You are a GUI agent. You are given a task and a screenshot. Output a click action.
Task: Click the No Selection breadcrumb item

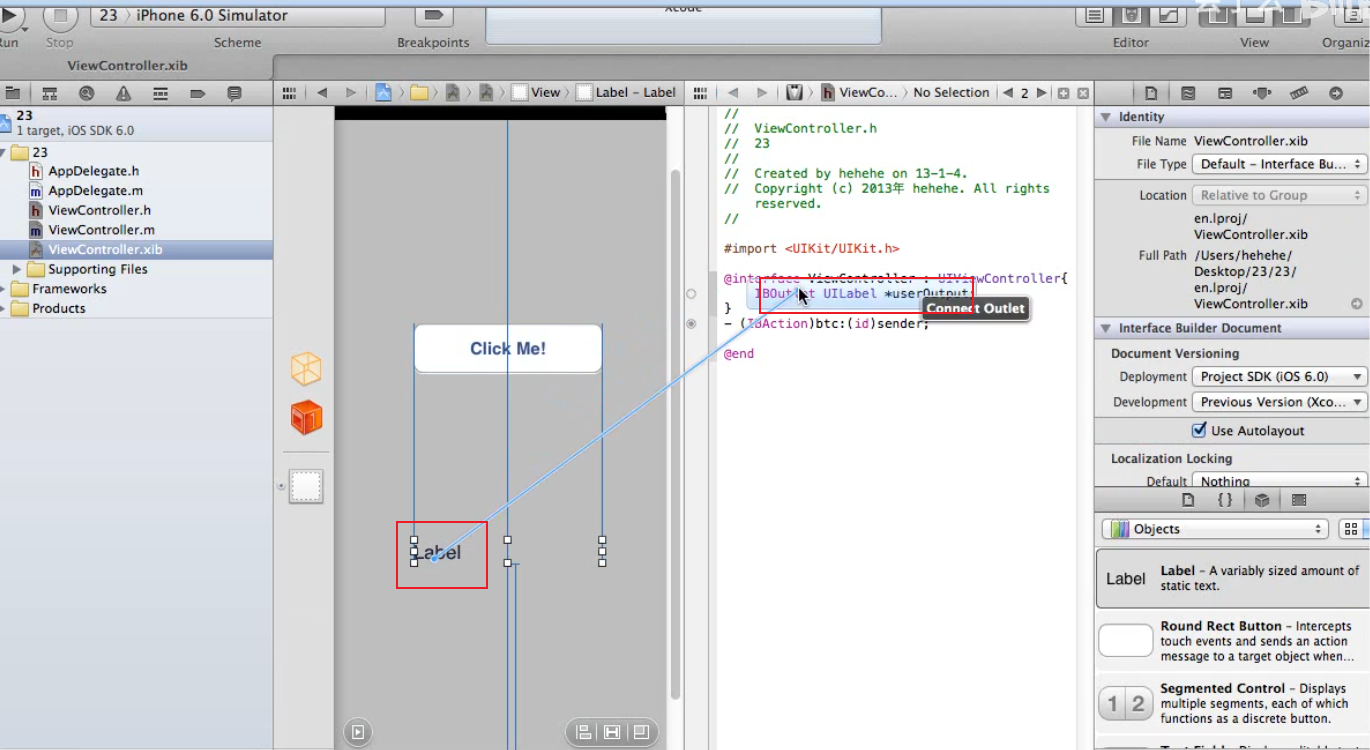(951, 92)
